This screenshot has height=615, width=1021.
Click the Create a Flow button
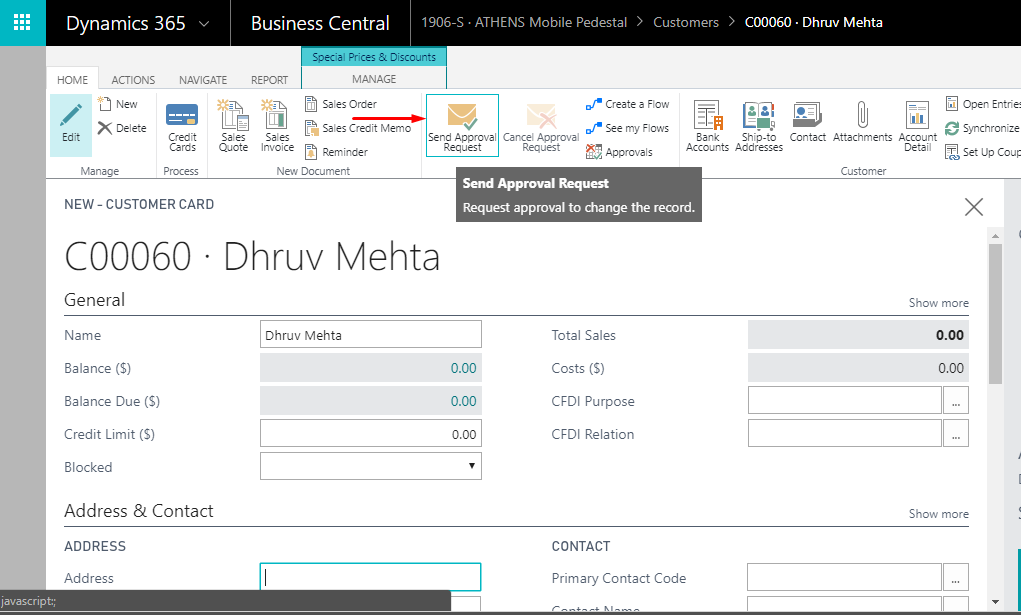[627, 104]
